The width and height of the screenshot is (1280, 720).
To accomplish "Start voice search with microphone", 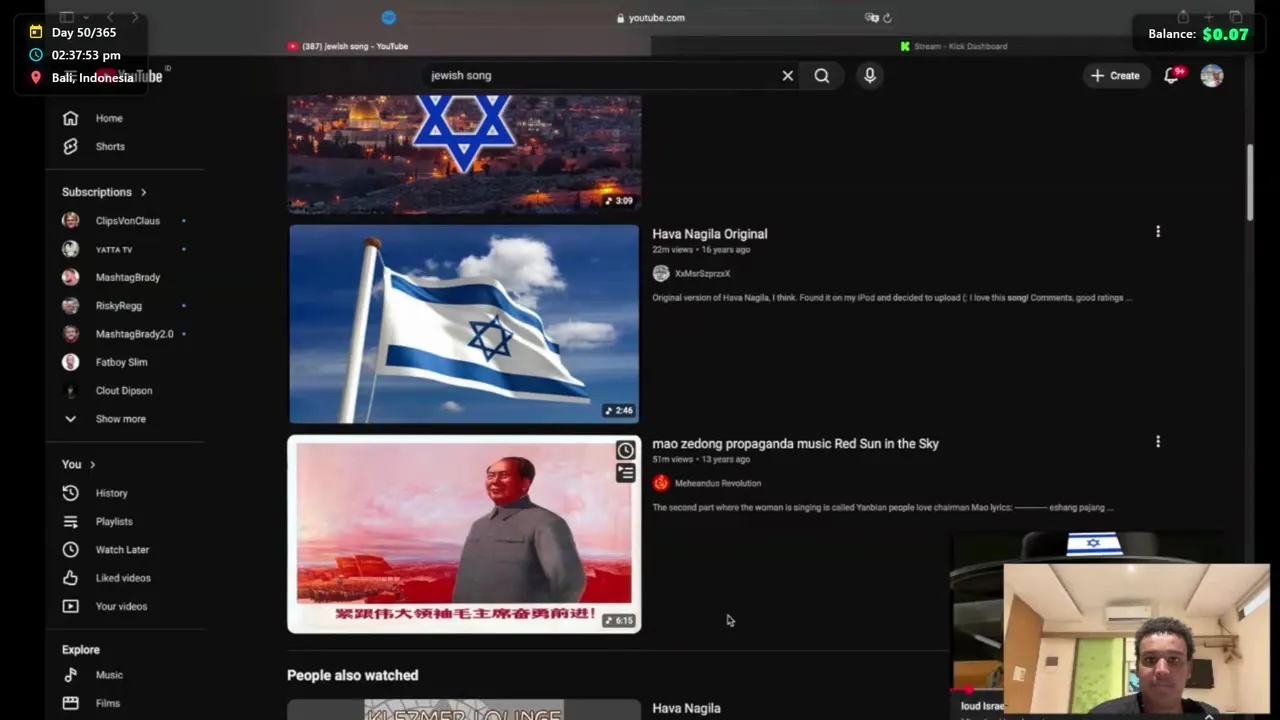I will (870, 75).
